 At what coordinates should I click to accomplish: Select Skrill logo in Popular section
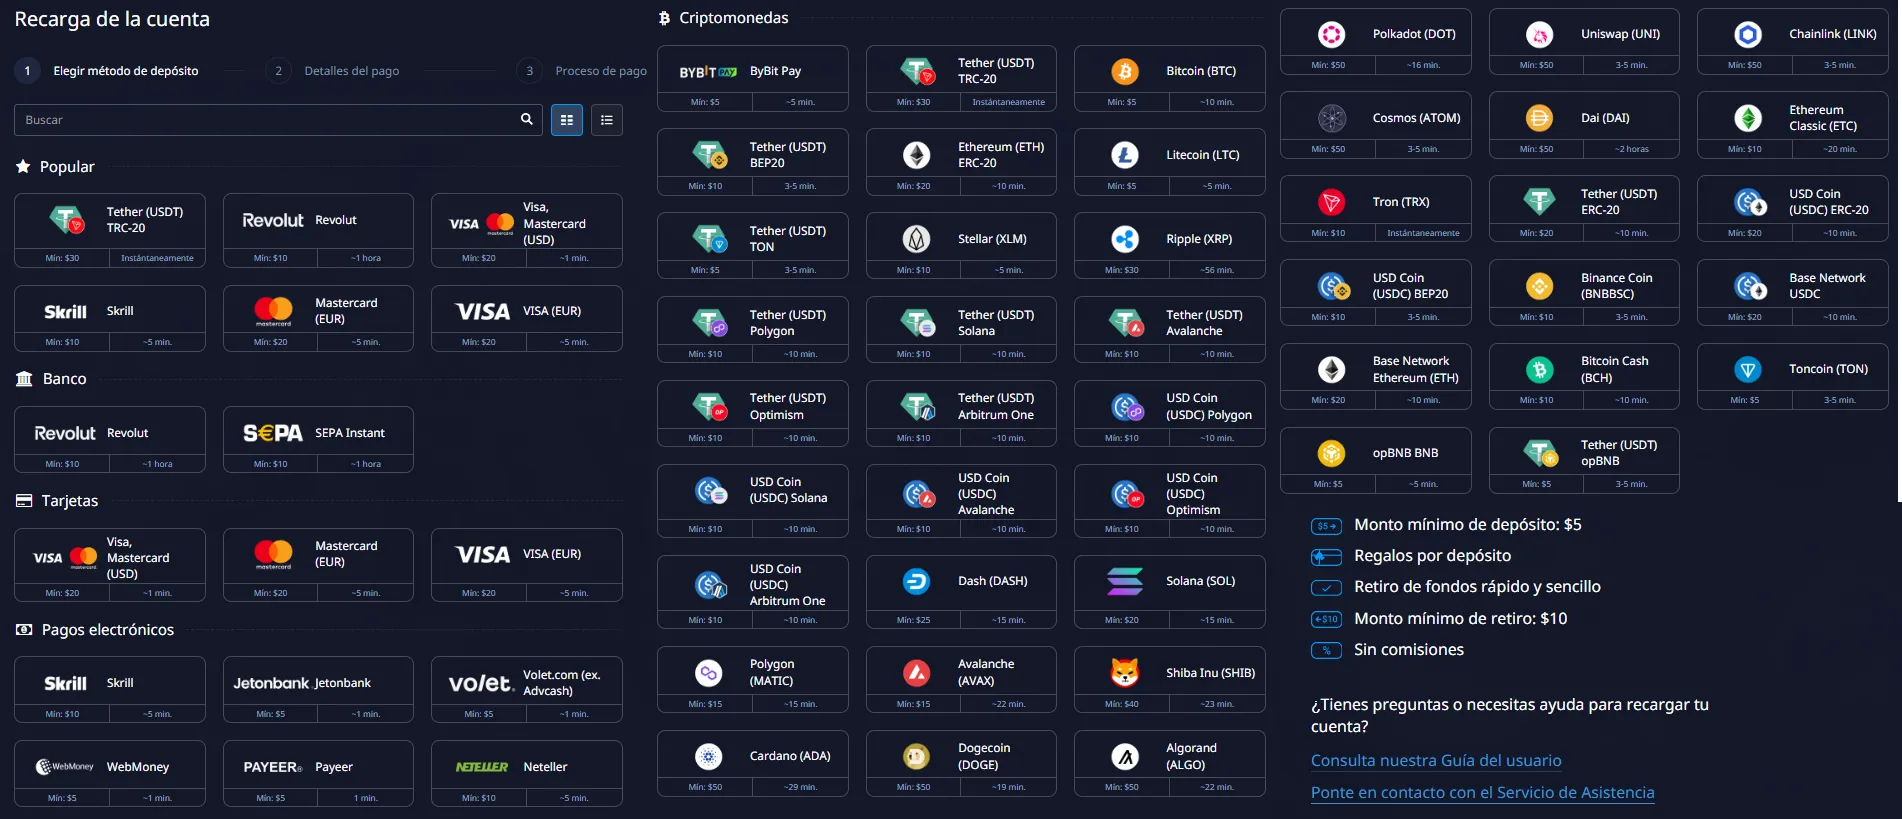pos(65,311)
